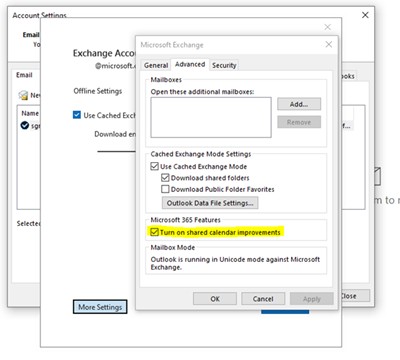The width and height of the screenshot is (400, 360).
Task: Click the Add... mailbox button
Action: click(299, 104)
